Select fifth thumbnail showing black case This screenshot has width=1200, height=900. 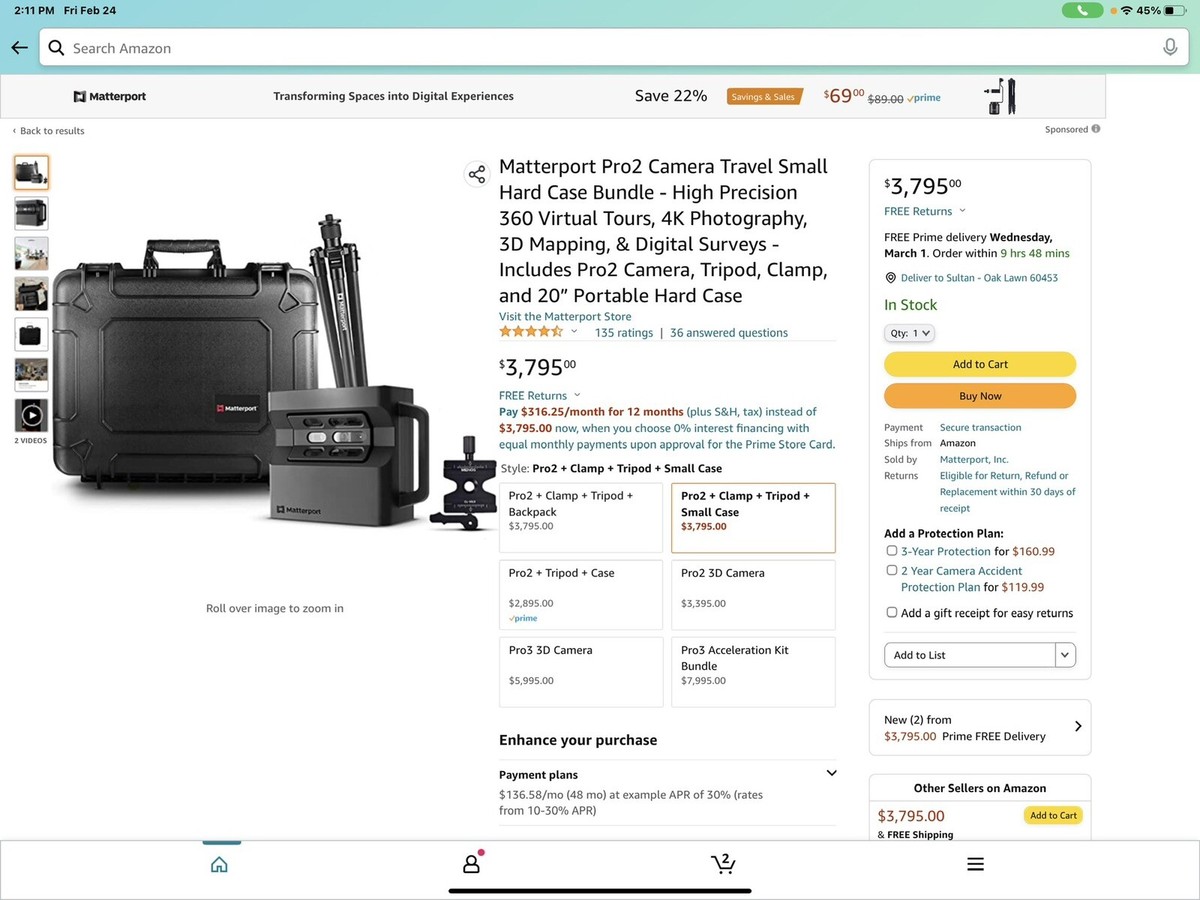pos(31,335)
